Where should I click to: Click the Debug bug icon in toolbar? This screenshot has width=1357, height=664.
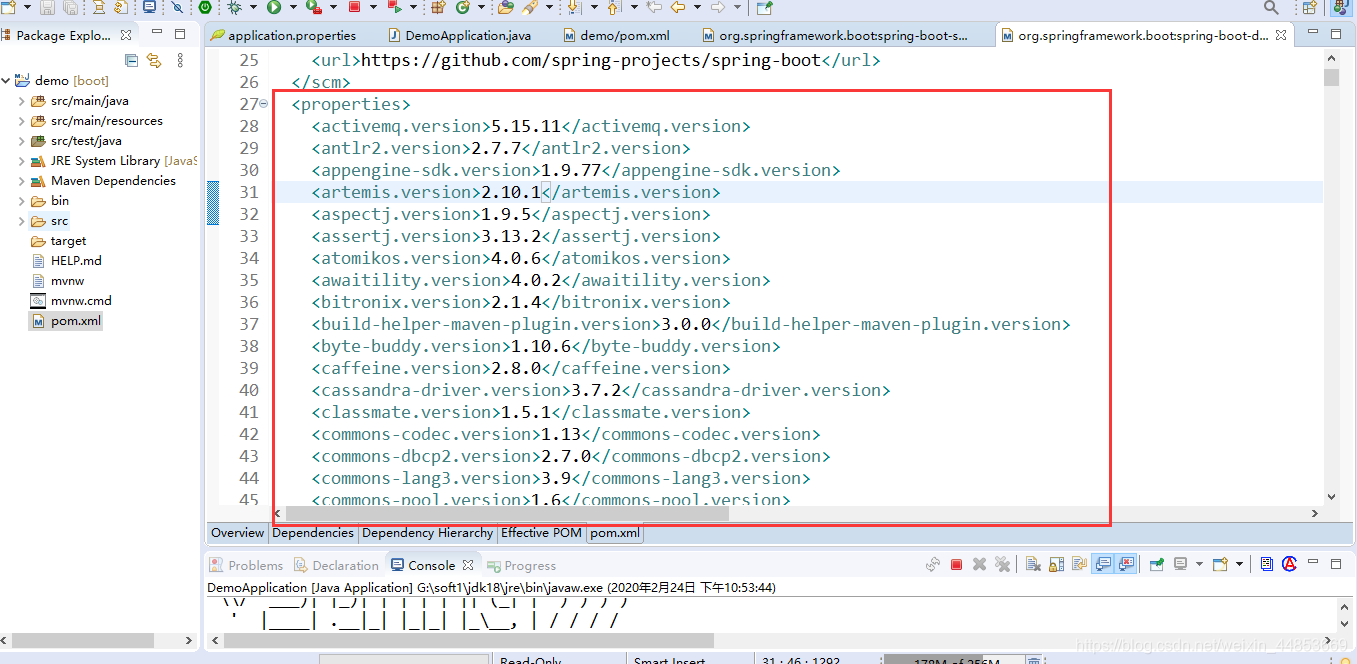tap(233, 7)
